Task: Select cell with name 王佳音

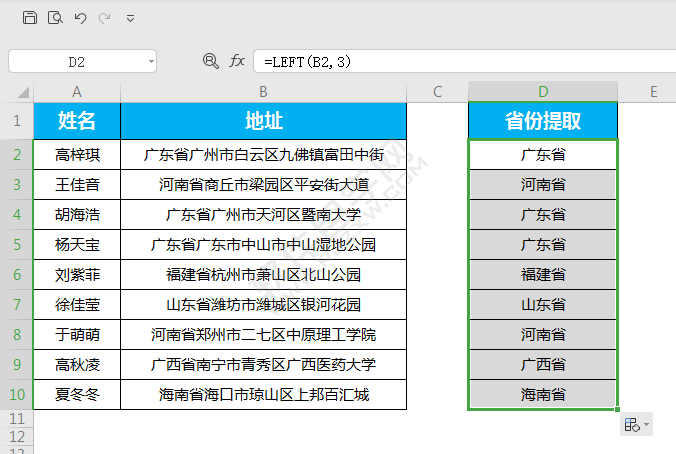Action: click(77, 185)
